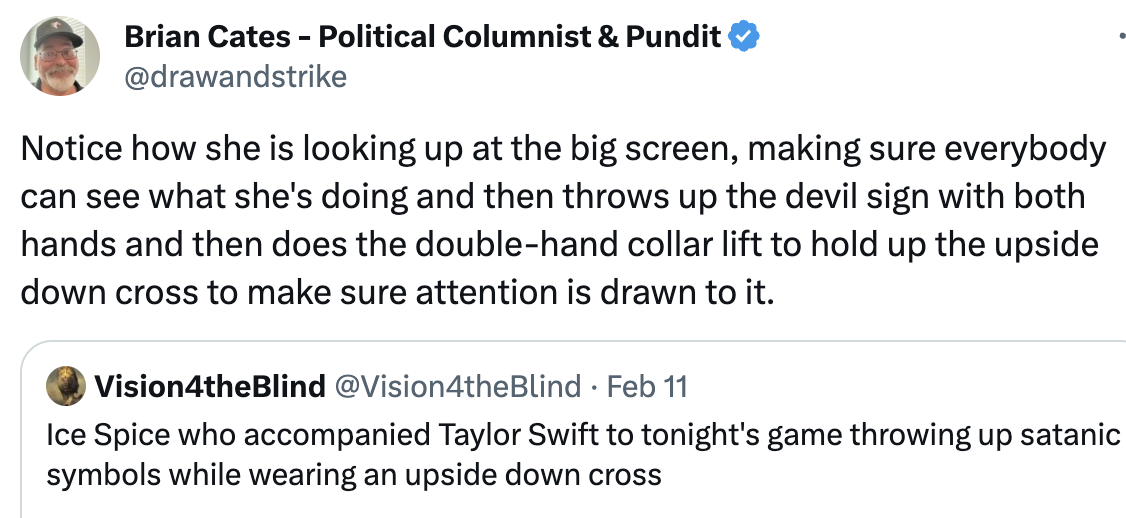Image resolution: width=1126 pixels, height=518 pixels.
Task: Click the "Brian Cates - Political Columnist & Pundit" name
Action: point(422,38)
